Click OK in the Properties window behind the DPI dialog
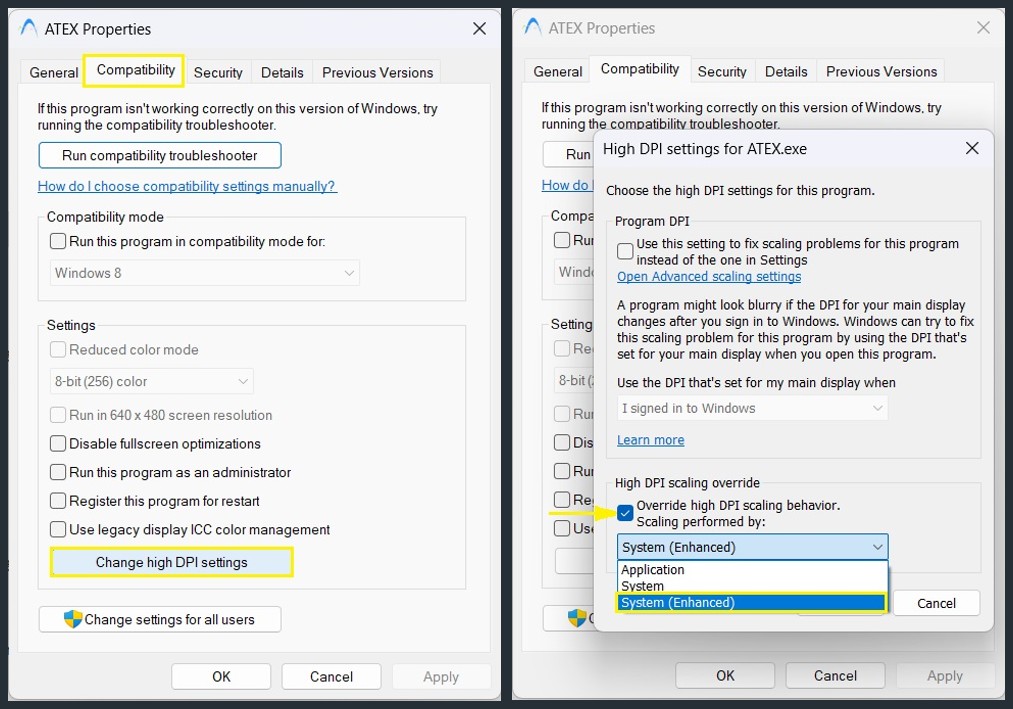Viewport: 1013px width, 709px height. pyautogui.click(x=725, y=675)
